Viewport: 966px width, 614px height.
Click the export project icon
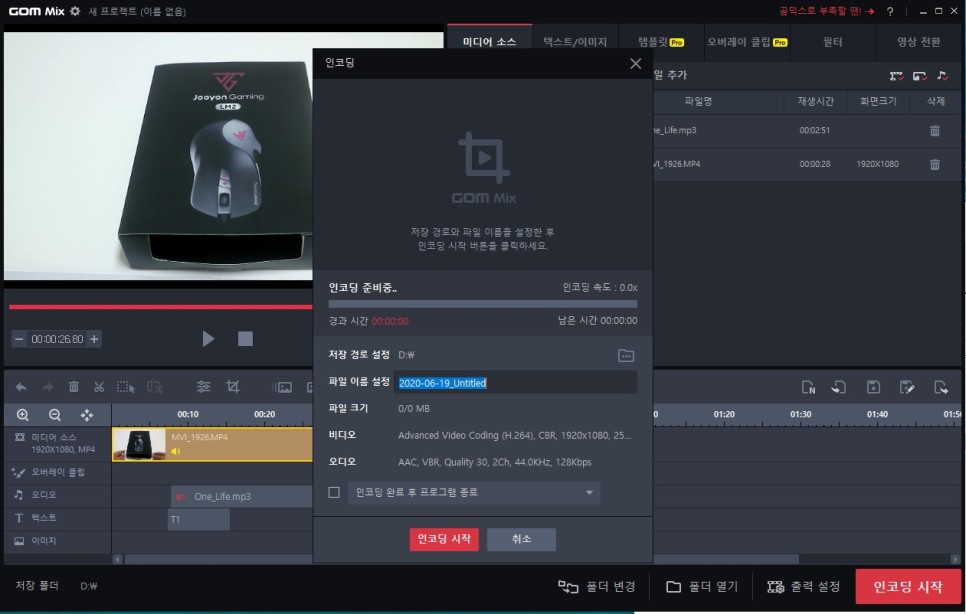pos(941,387)
